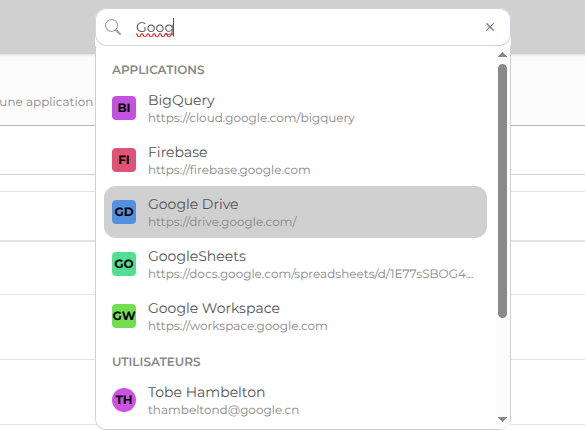Click the results list scrollbar thumb
This screenshot has height=430, width=585.
pos(502,191)
